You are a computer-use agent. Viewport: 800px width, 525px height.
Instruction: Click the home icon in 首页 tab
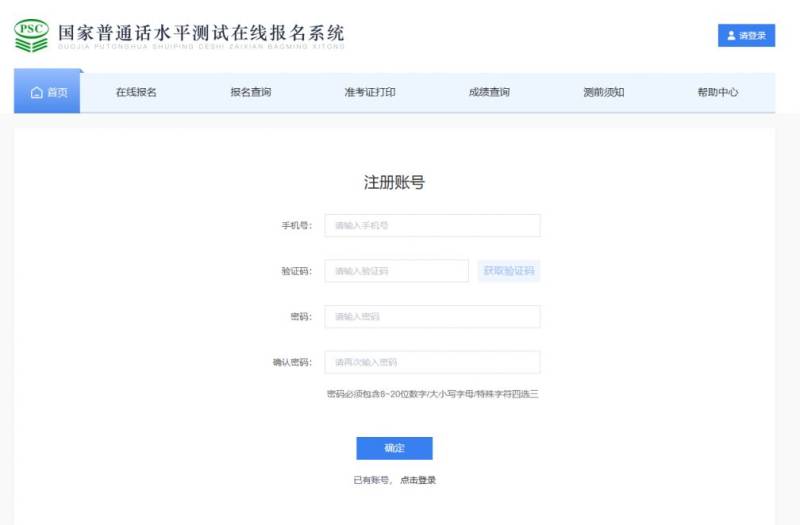(37, 93)
